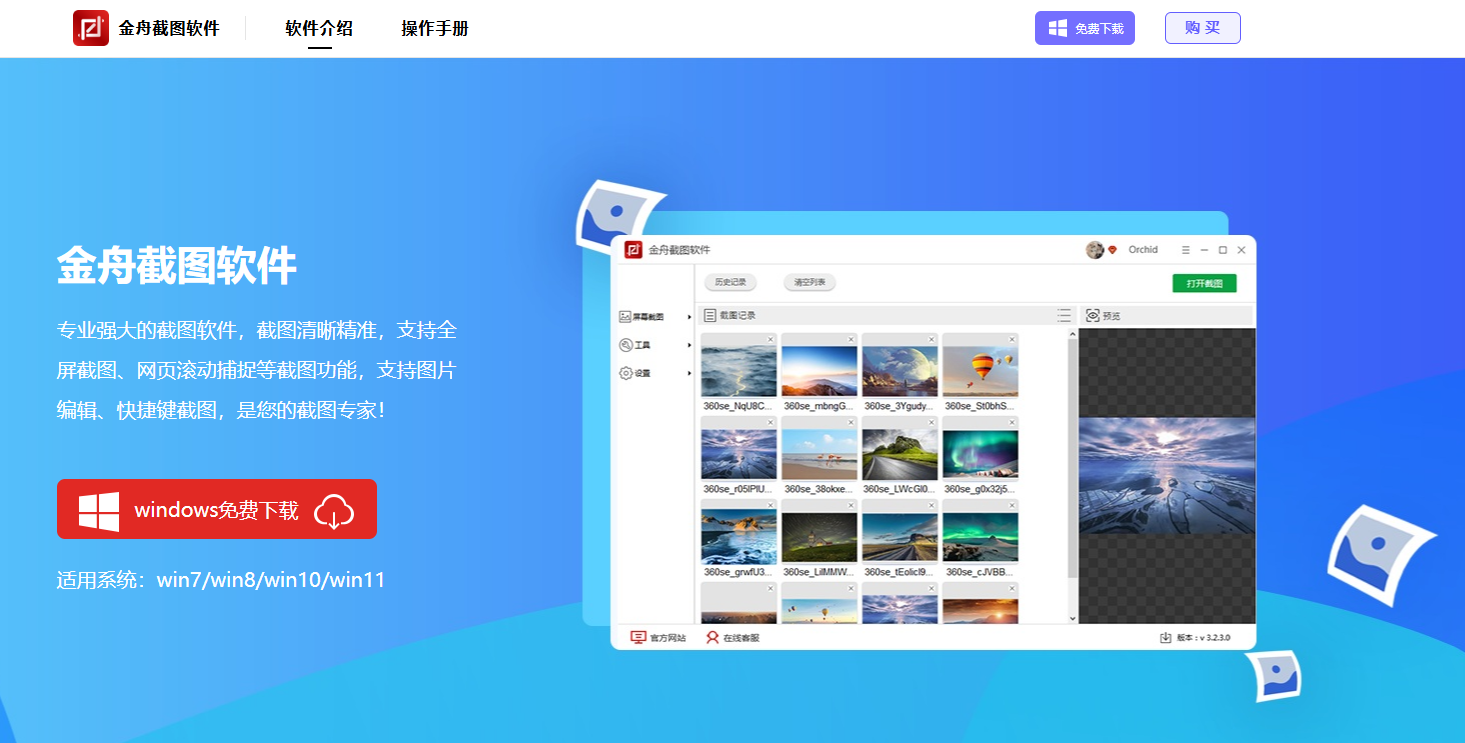Click the 金舟截图软件 red logo icon in header
The height and width of the screenshot is (743, 1465).
(x=91, y=28)
